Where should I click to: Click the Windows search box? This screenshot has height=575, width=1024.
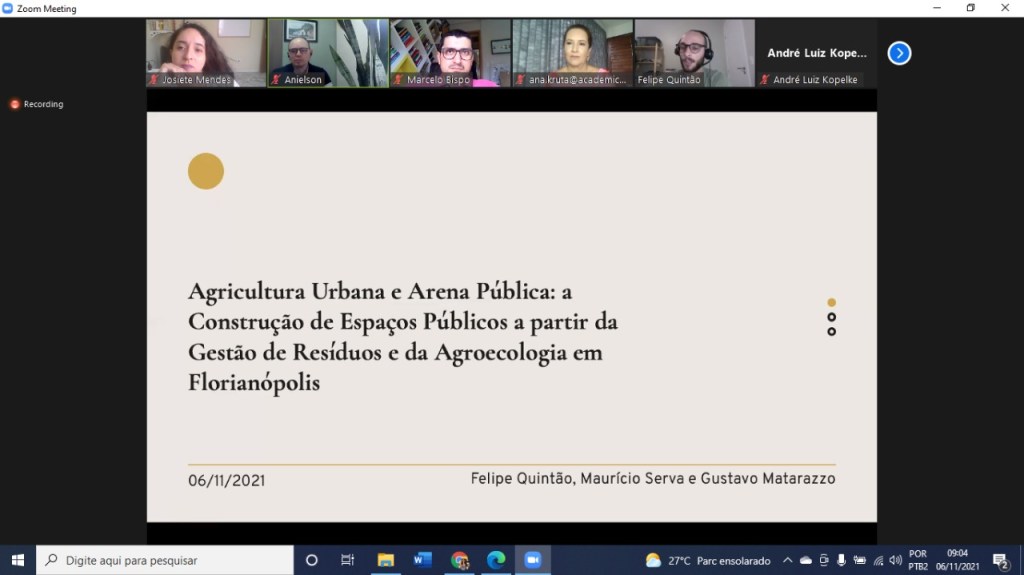tap(165, 560)
